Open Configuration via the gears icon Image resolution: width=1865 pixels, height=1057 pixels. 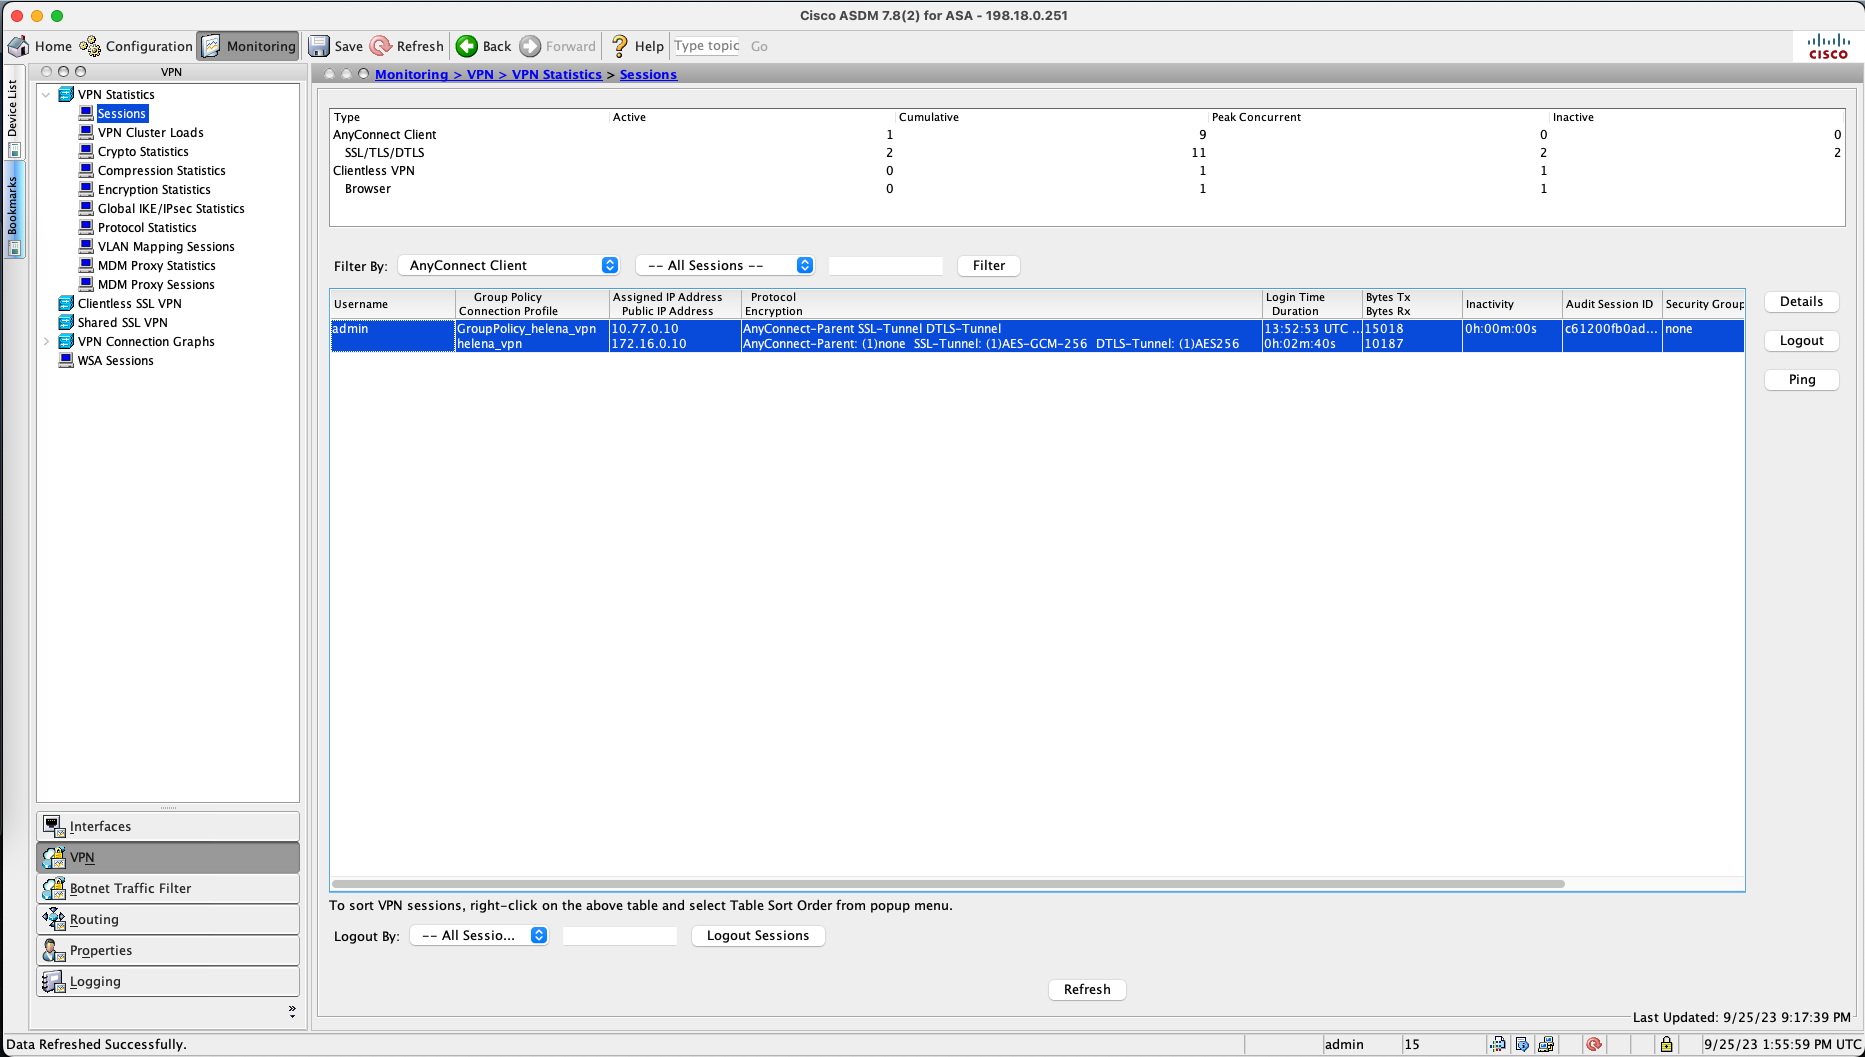point(91,46)
